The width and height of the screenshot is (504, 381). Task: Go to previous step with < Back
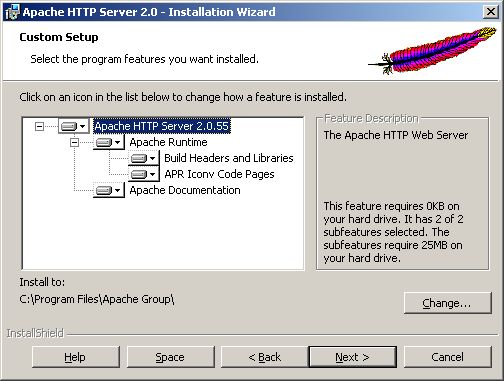tap(265, 357)
